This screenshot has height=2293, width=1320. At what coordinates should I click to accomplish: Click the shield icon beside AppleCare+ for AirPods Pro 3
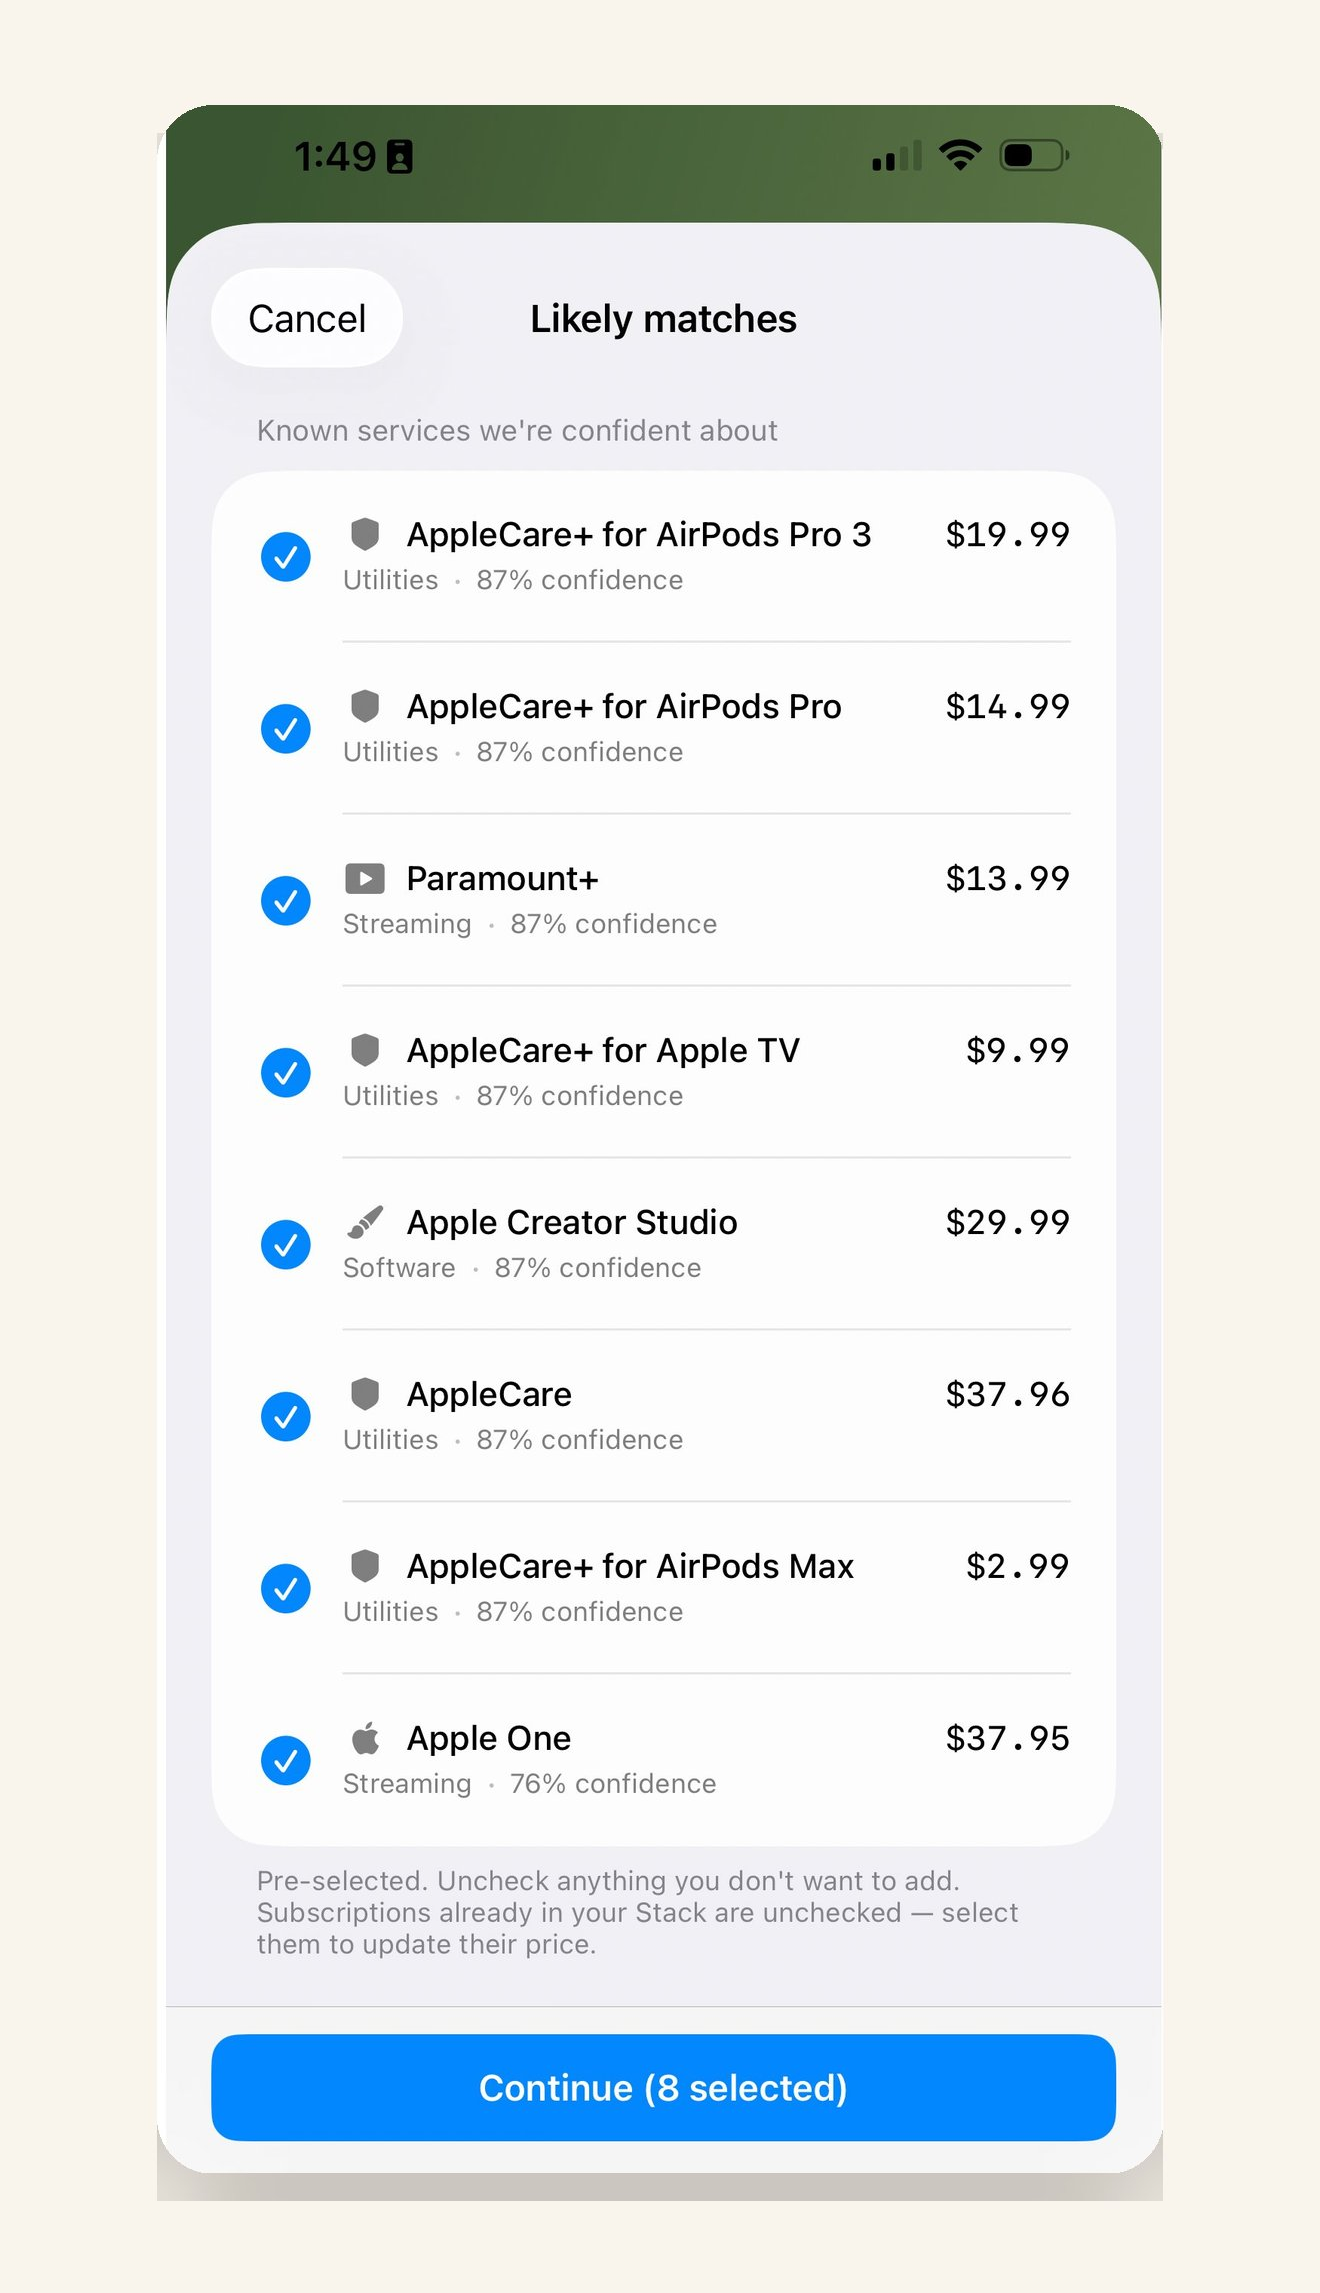[365, 535]
